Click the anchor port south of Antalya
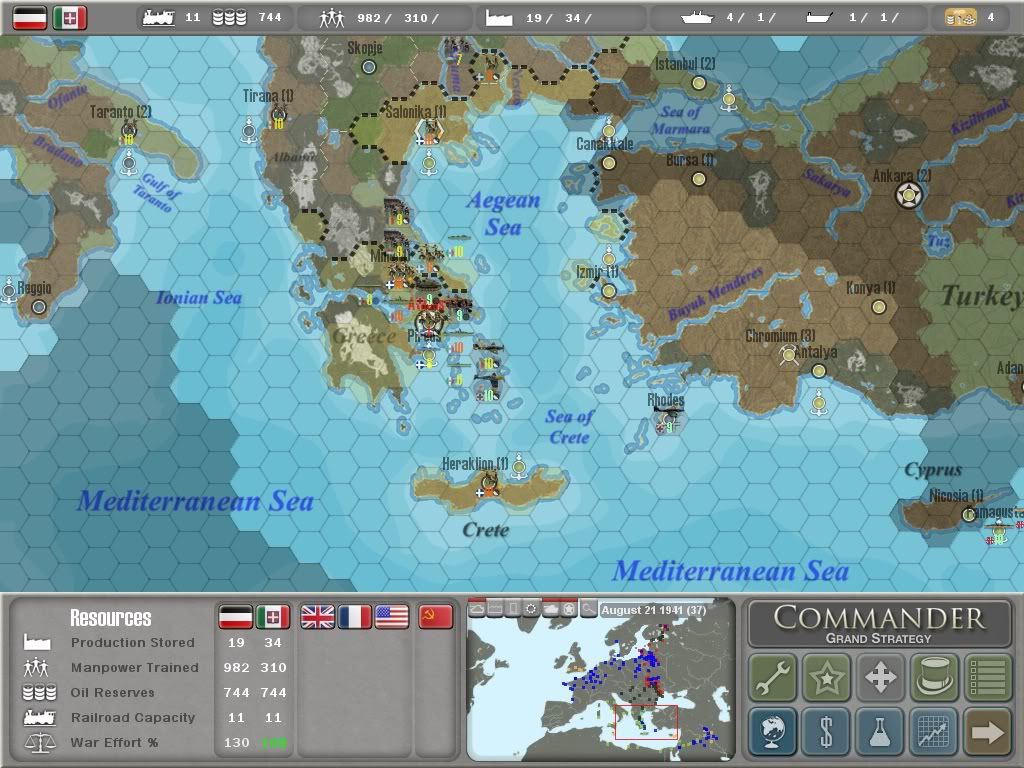This screenshot has height=768, width=1024. [x=819, y=404]
